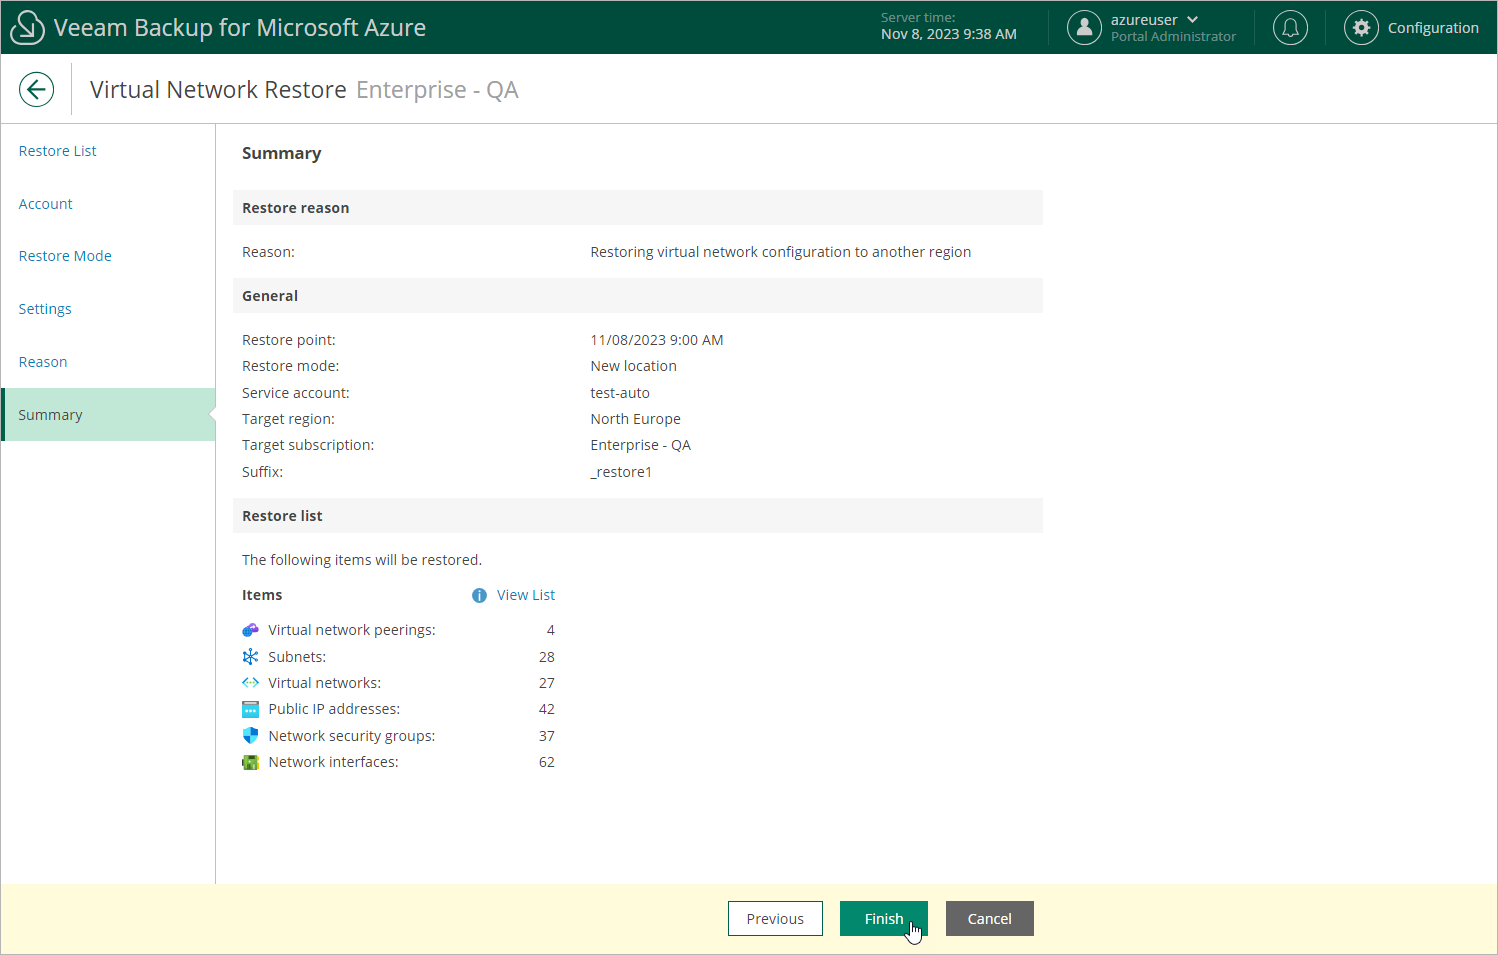Click the Network security groups count '37'
This screenshot has width=1498, height=955.
(x=546, y=736)
